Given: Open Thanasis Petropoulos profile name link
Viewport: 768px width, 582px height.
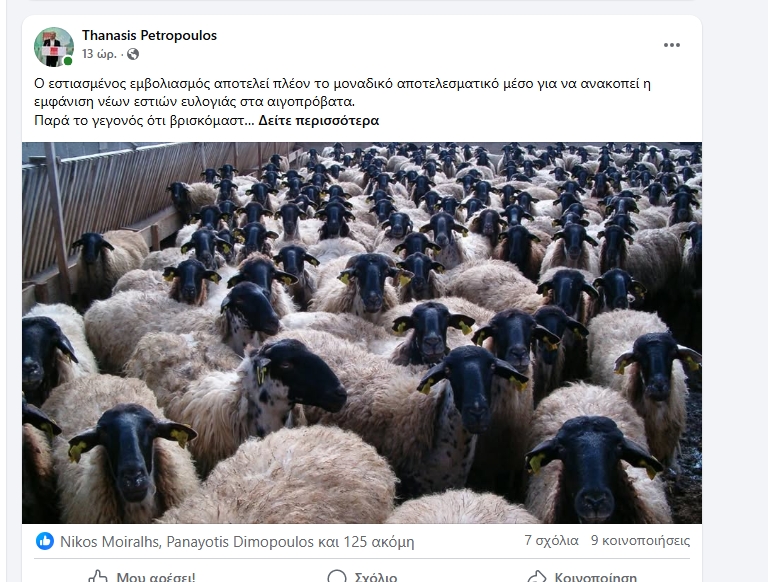Looking at the screenshot, I should point(149,35).
